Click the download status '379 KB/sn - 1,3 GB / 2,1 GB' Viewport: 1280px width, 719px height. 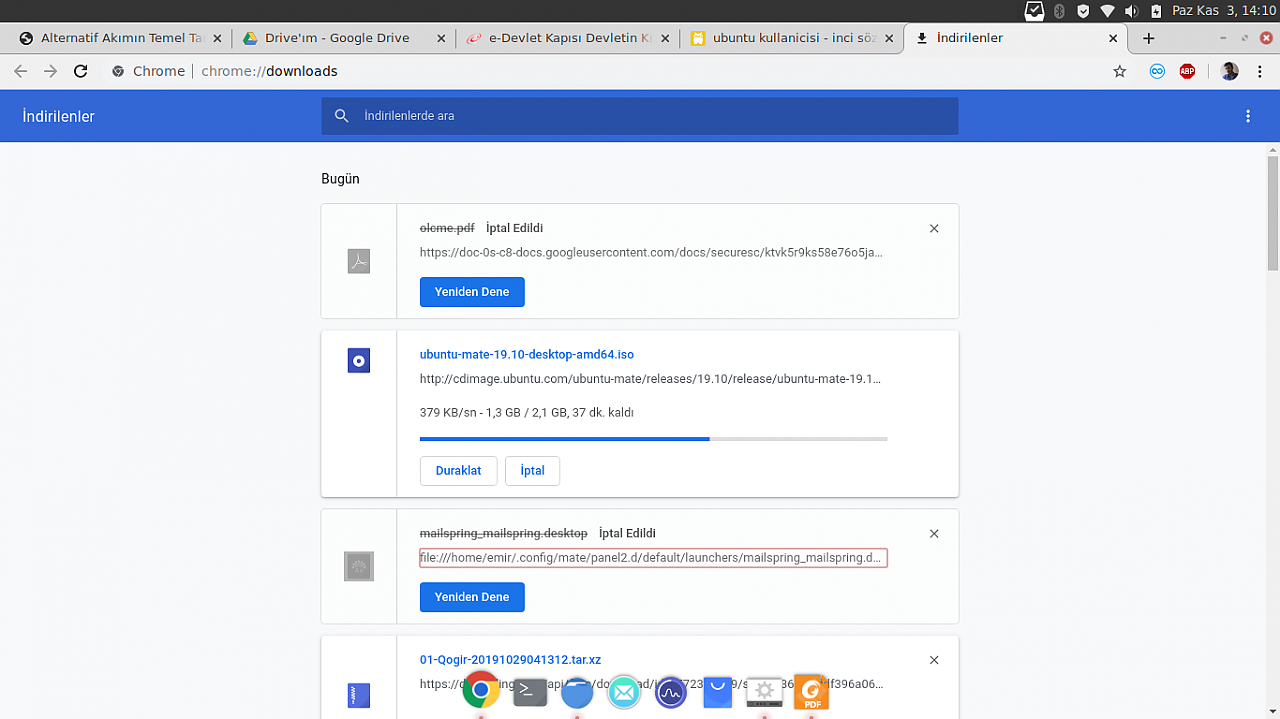tap(527, 413)
